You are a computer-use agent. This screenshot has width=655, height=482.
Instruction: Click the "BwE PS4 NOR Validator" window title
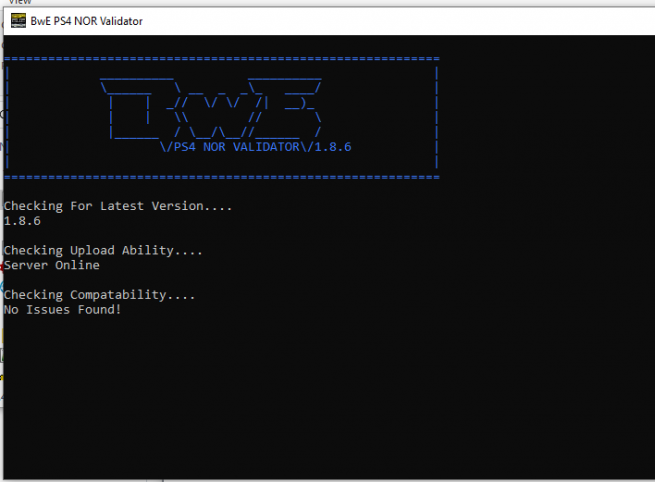[86, 22]
